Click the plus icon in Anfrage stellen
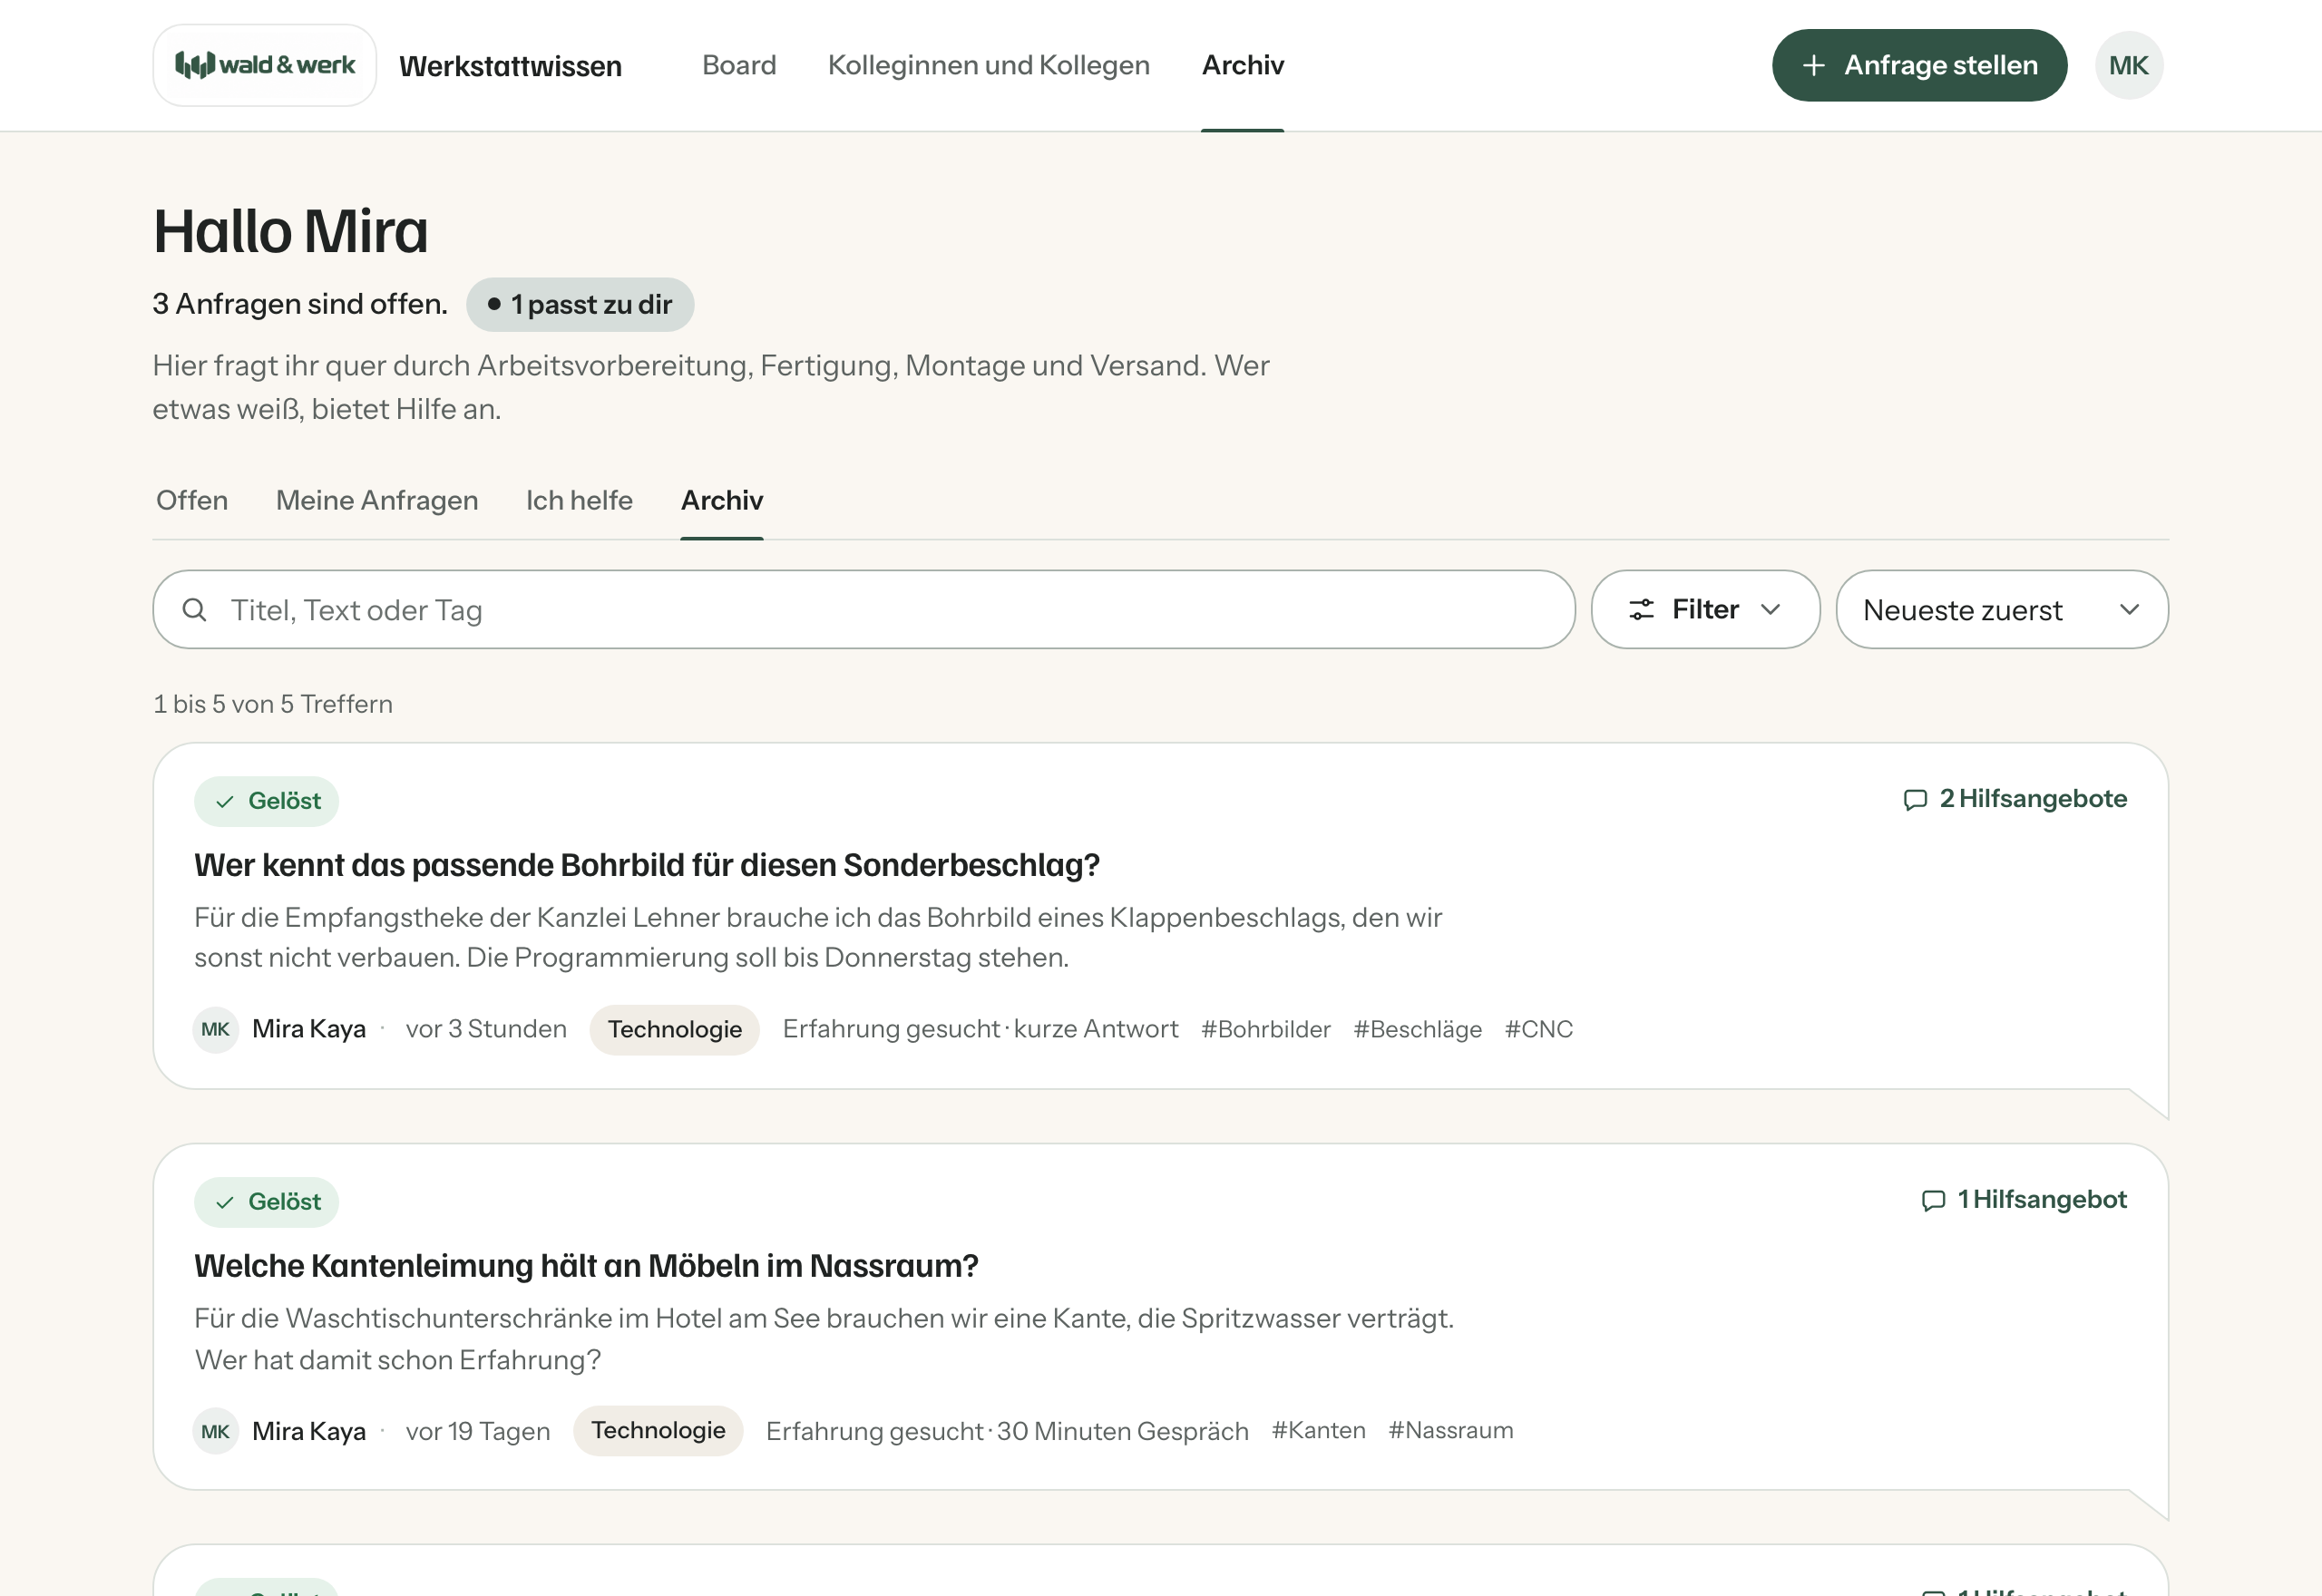Viewport: 2322px width, 1596px height. tap(1813, 65)
